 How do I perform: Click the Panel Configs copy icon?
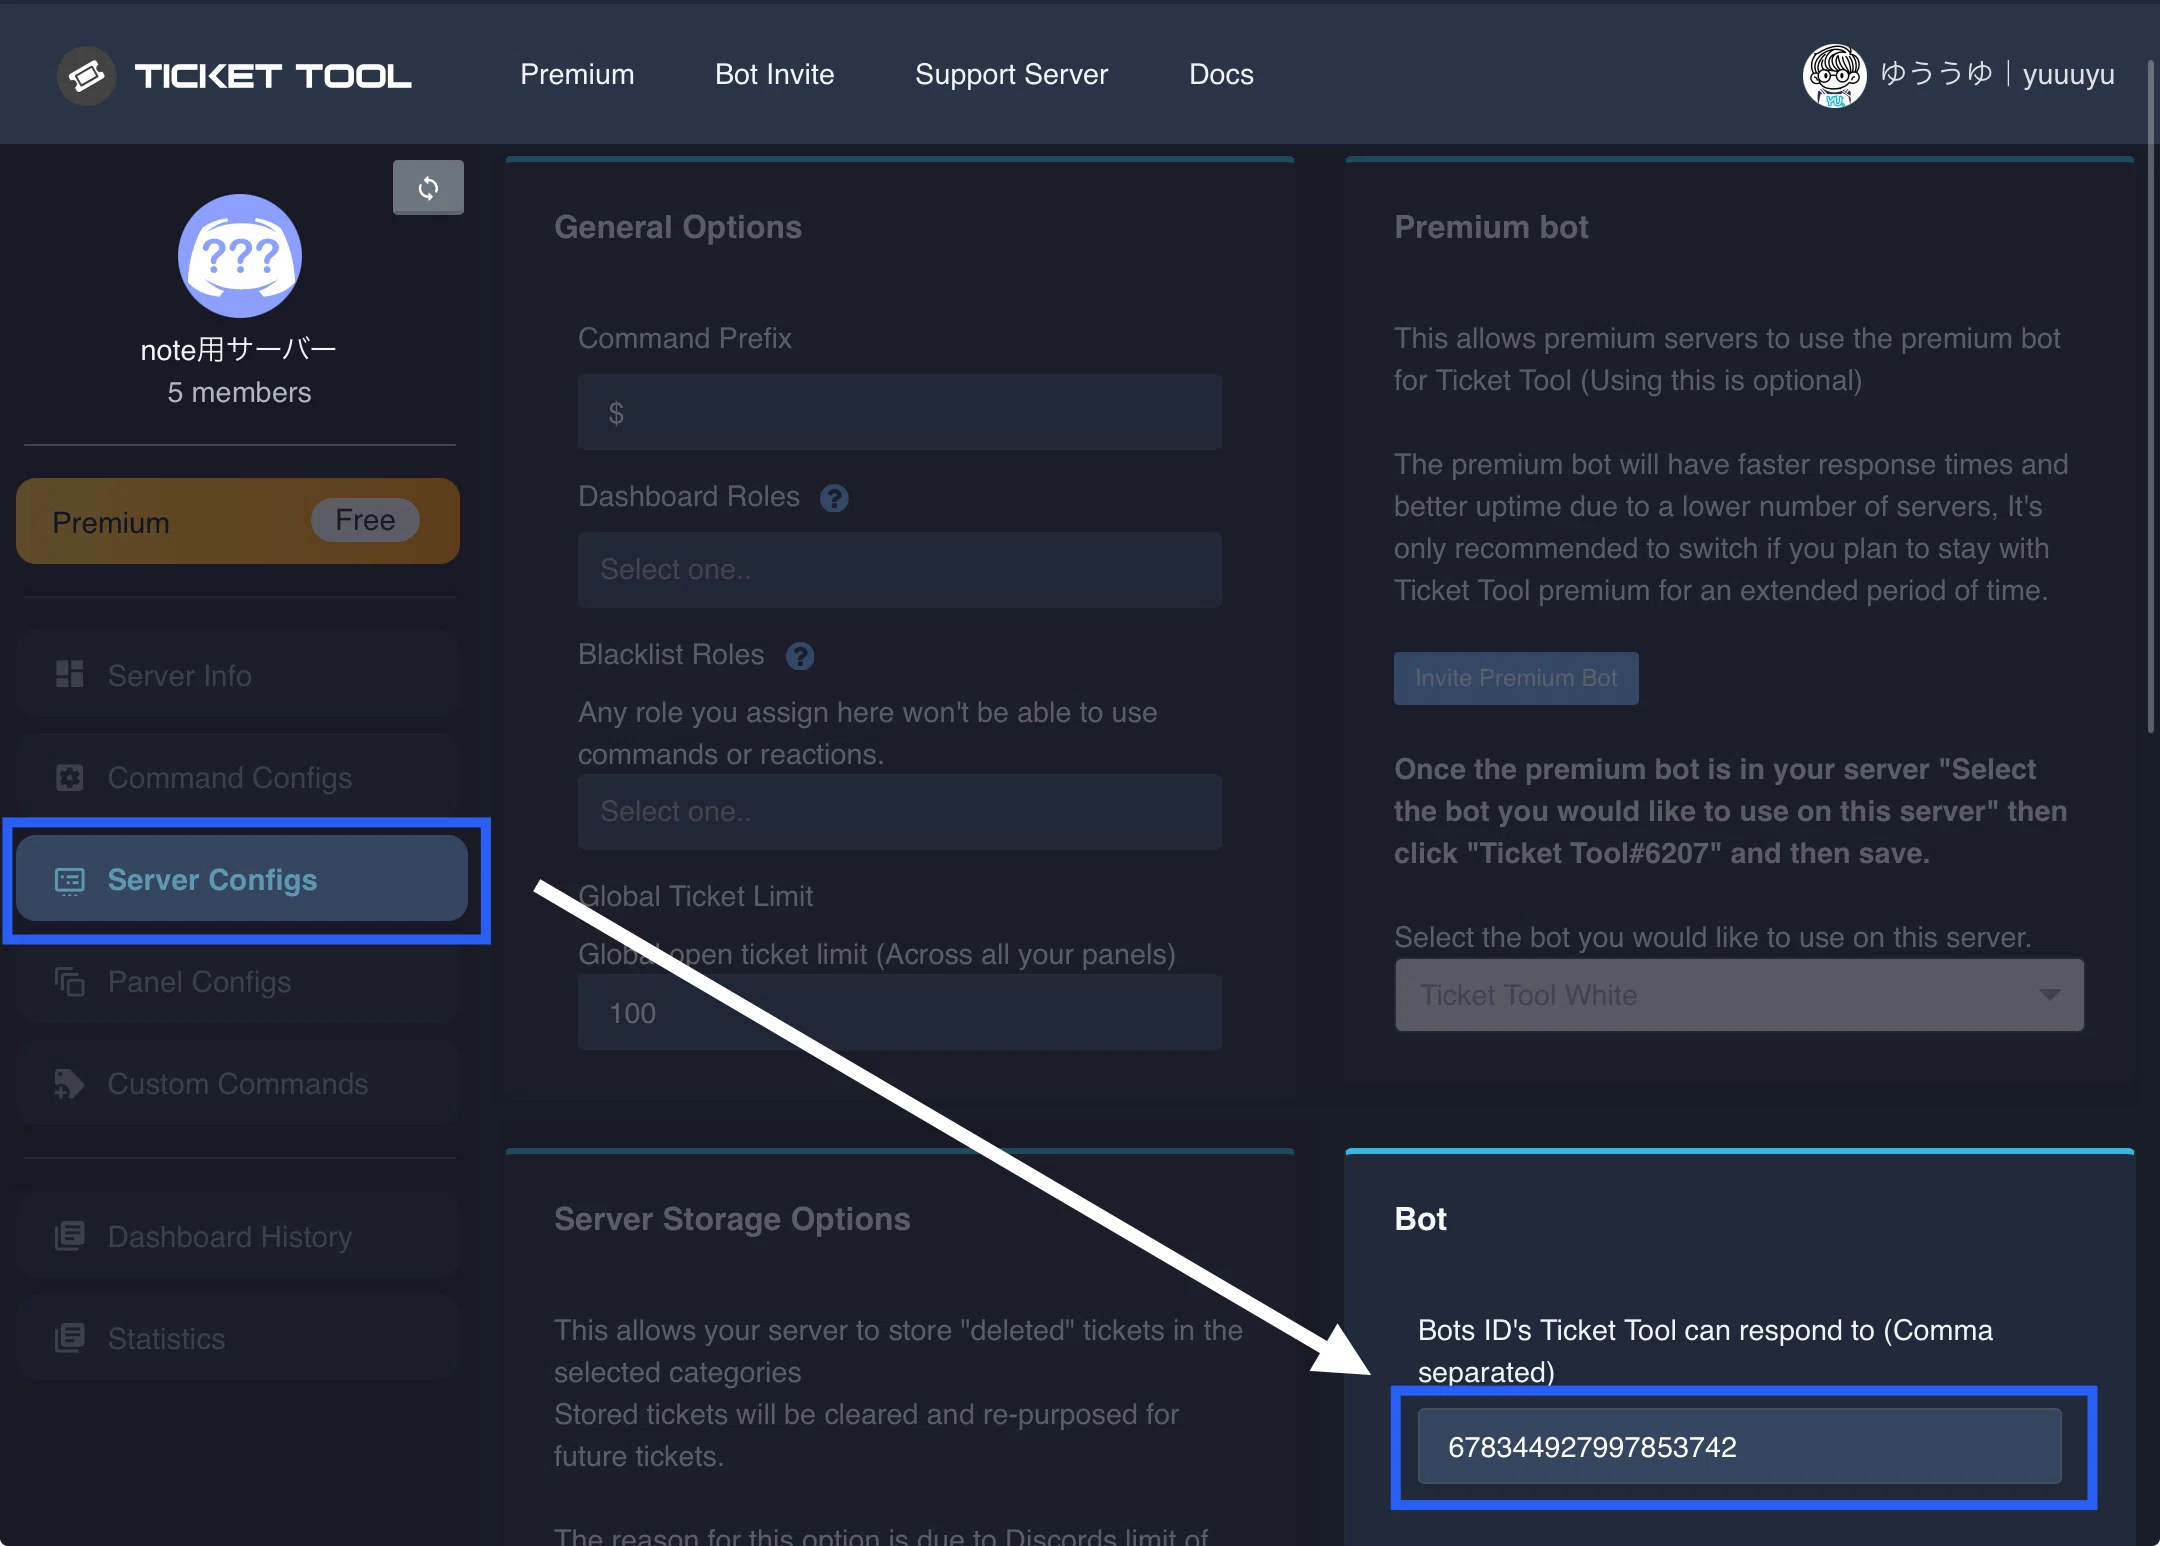pos(69,981)
